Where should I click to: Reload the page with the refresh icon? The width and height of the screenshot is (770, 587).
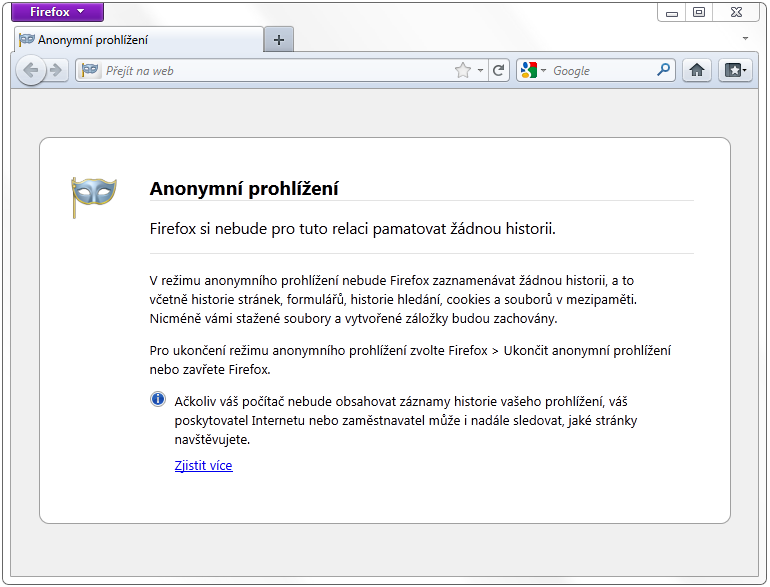(498, 71)
